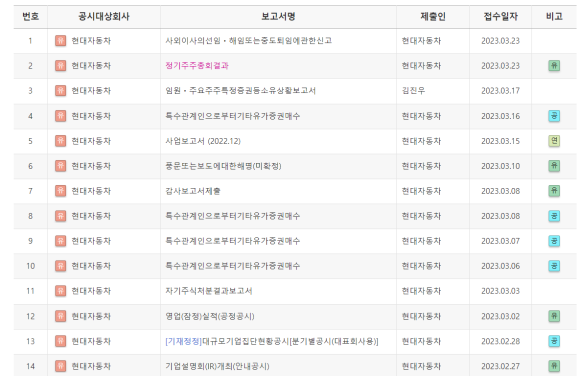580x376 pixels.
Task: Open the 감사보고서제출 report link
Action: coord(193,191)
